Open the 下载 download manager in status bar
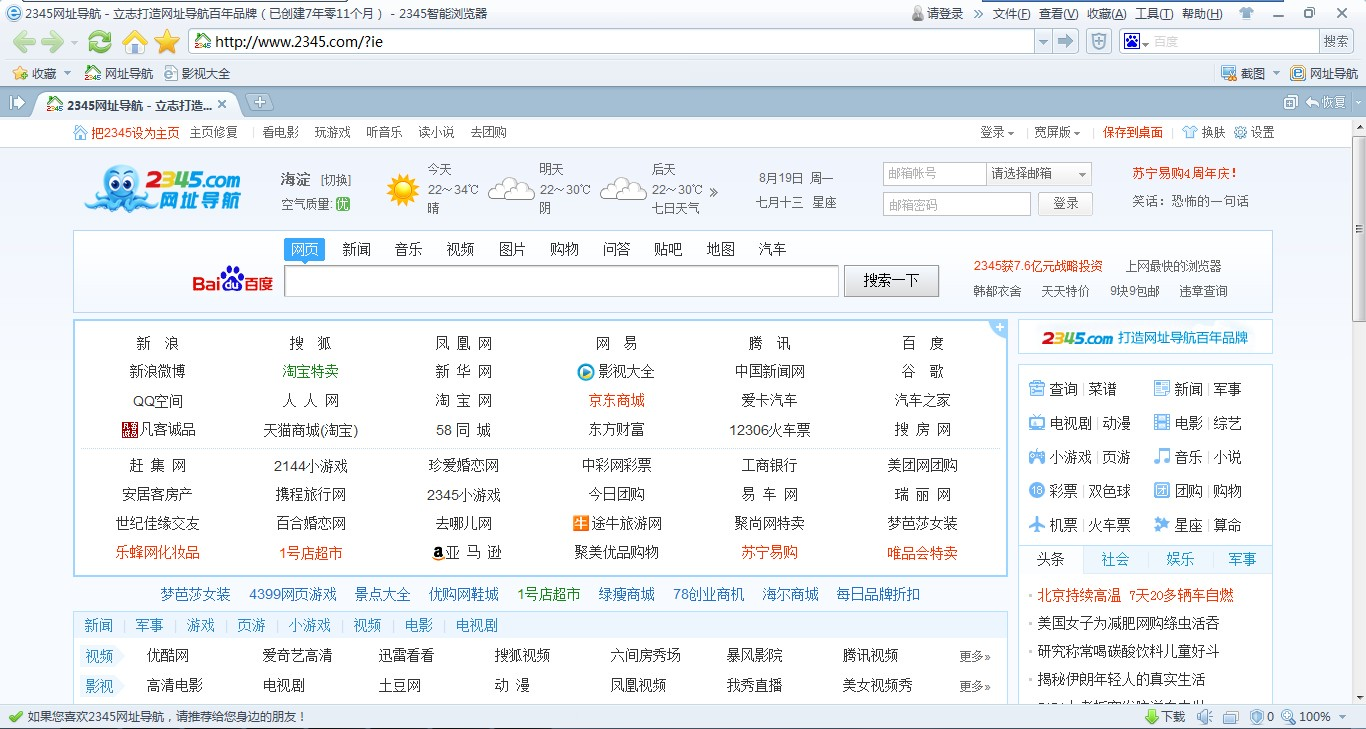 click(x=1164, y=717)
